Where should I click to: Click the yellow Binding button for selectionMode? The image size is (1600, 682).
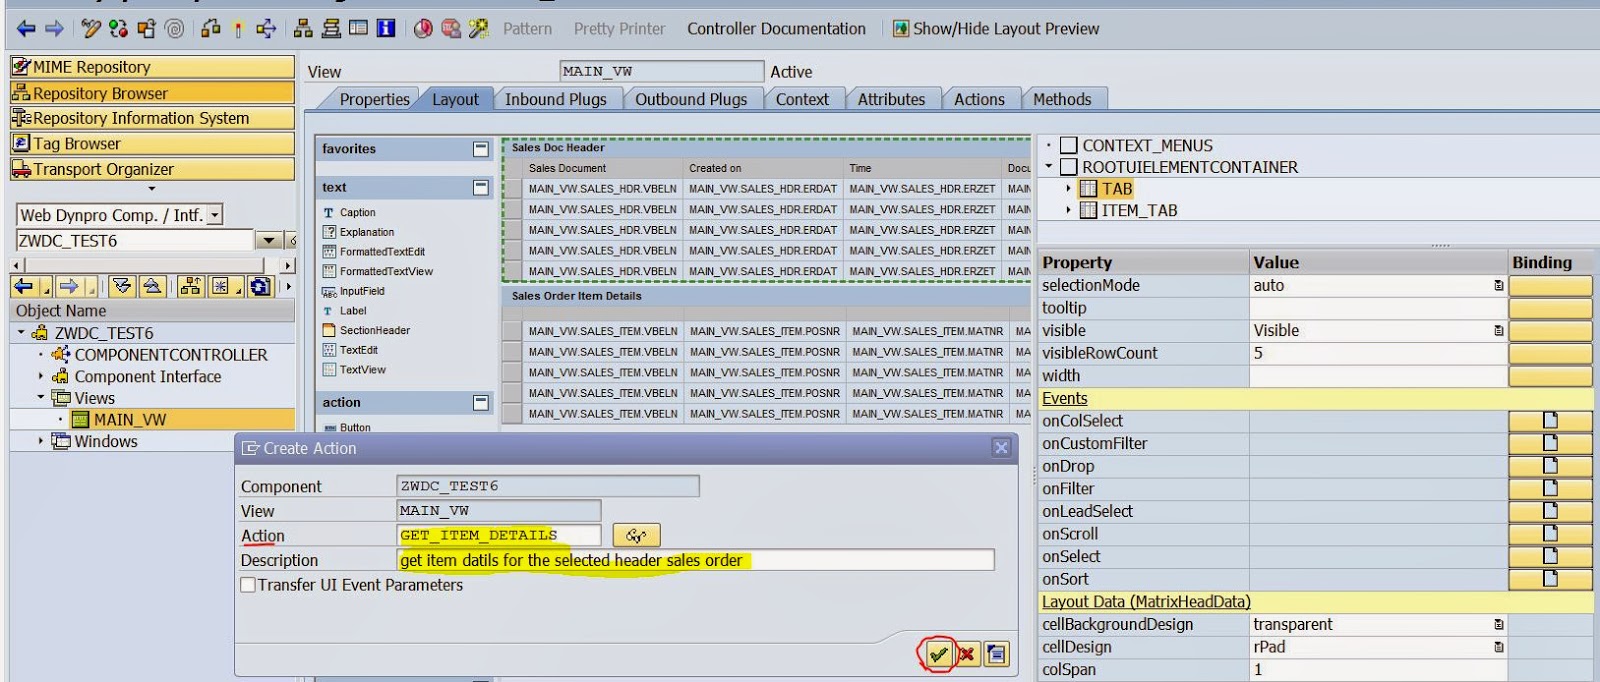click(1549, 286)
